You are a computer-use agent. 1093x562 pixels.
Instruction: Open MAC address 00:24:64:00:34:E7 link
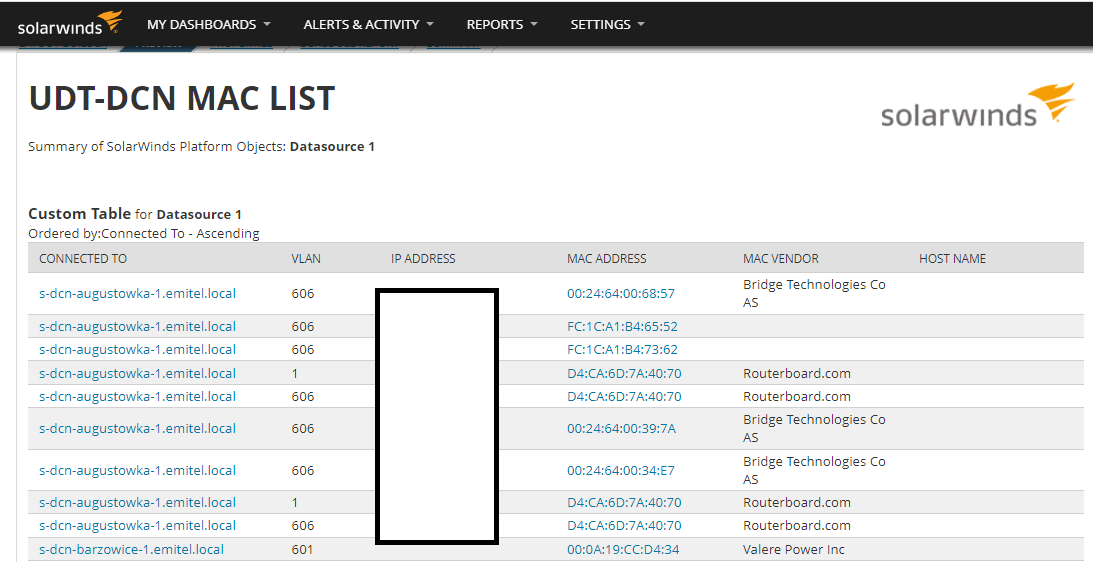click(620, 471)
